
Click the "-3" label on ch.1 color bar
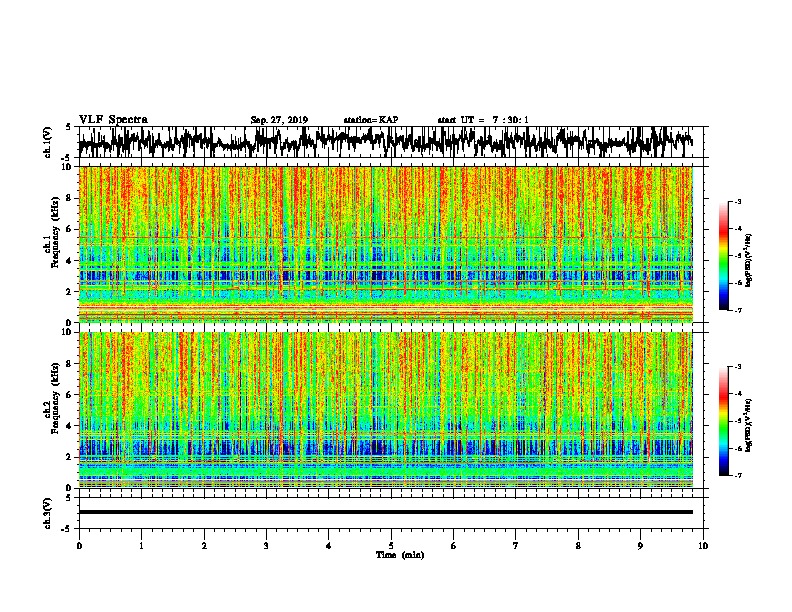[x=737, y=202]
